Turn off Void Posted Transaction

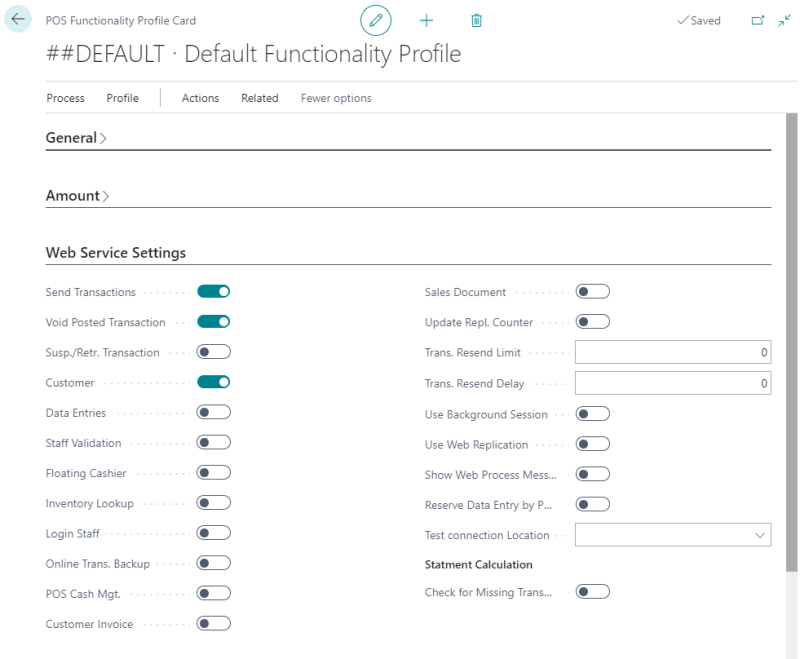coord(211,321)
